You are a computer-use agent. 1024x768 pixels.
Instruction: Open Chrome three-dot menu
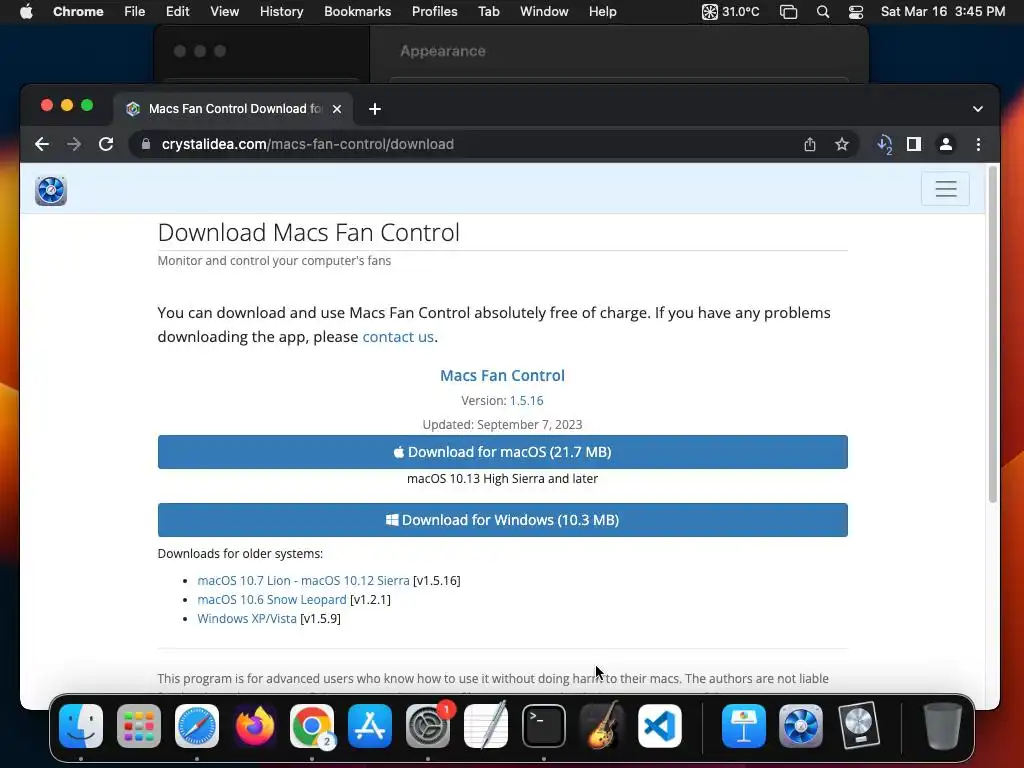[978, 144]
